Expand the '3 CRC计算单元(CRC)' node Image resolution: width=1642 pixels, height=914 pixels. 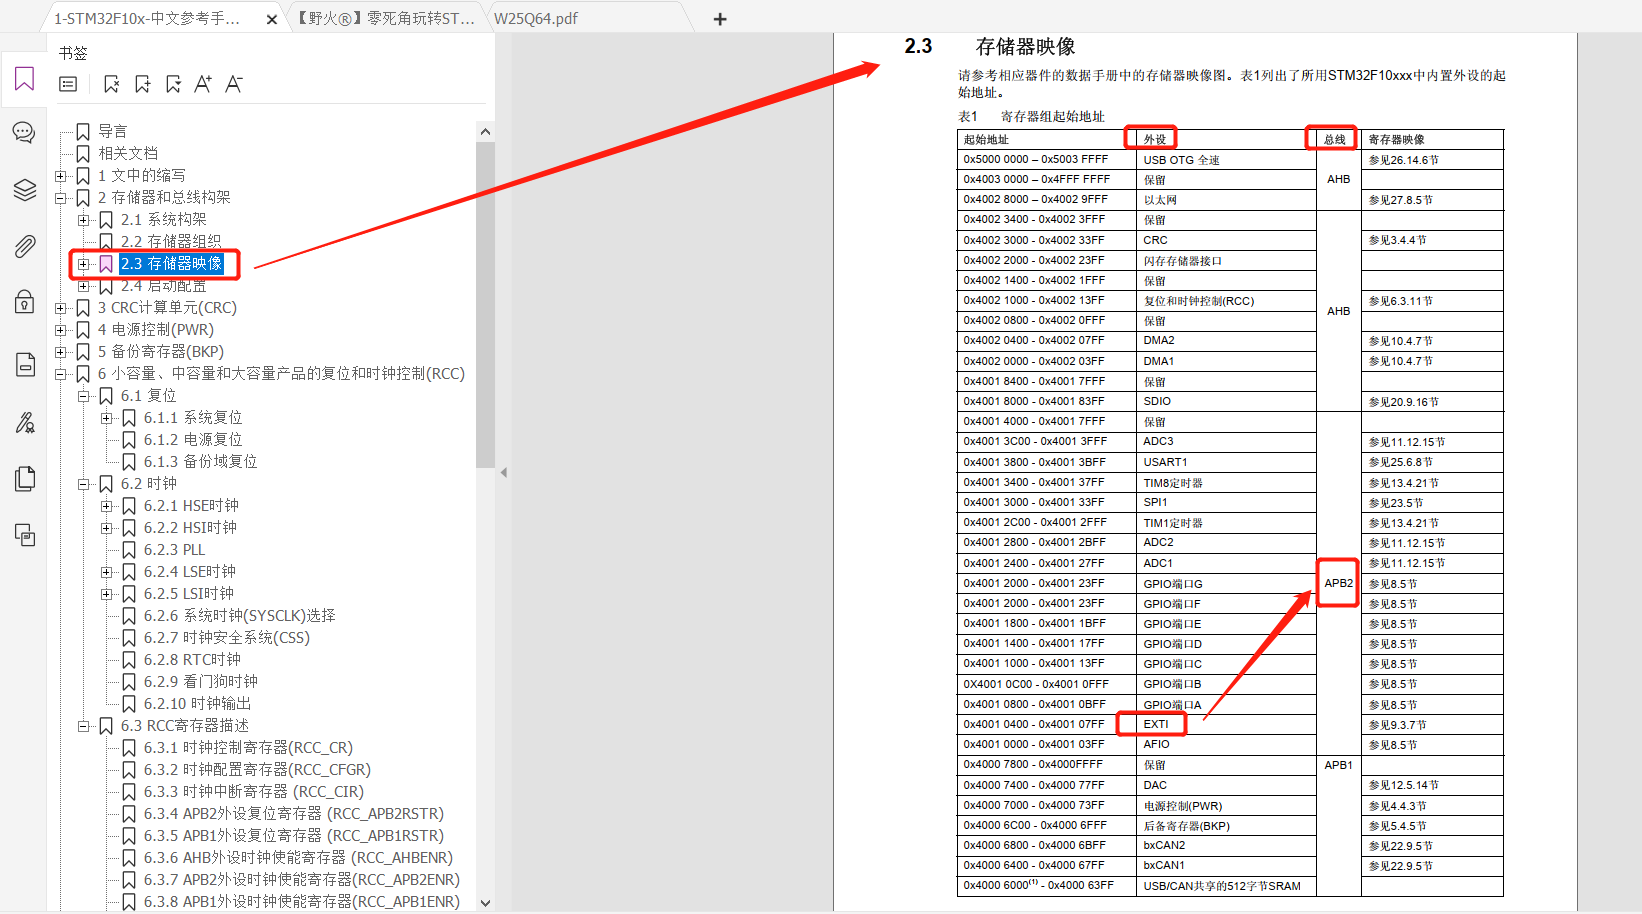point(60,308)
